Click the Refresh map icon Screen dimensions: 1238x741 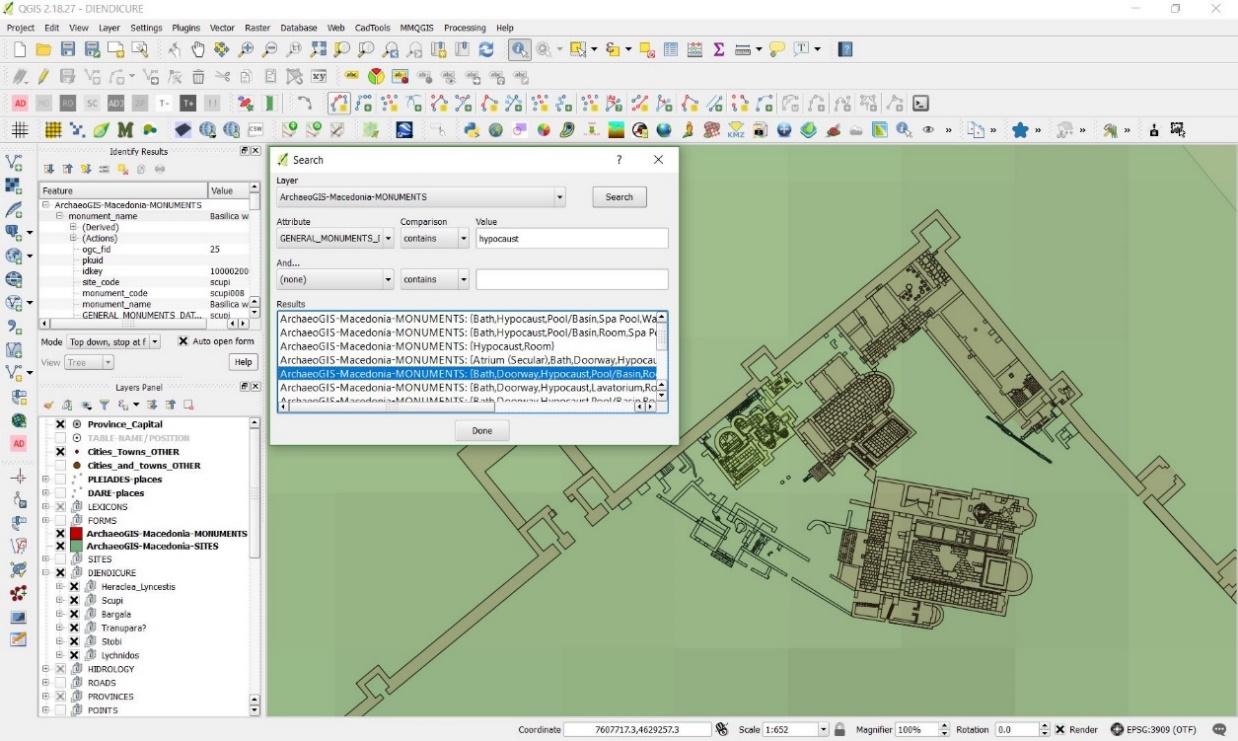[x=486, y=49]
